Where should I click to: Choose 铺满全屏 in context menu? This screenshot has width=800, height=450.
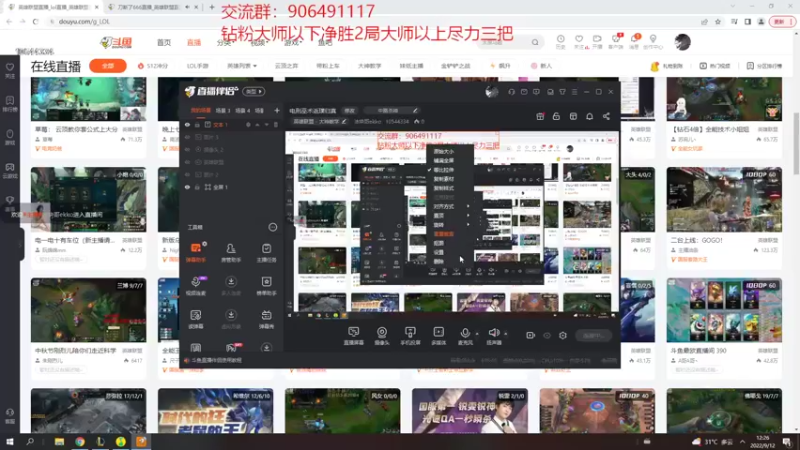443,161
